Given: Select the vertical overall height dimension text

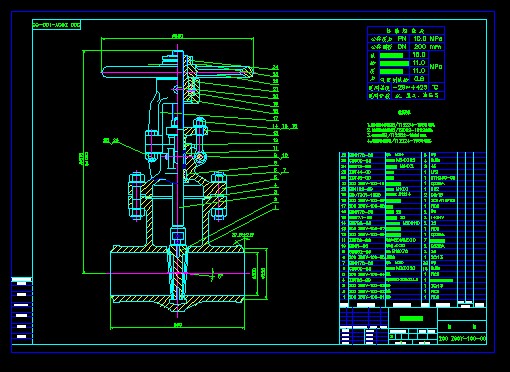Looking at the screenshot, I should pos(84,159).
